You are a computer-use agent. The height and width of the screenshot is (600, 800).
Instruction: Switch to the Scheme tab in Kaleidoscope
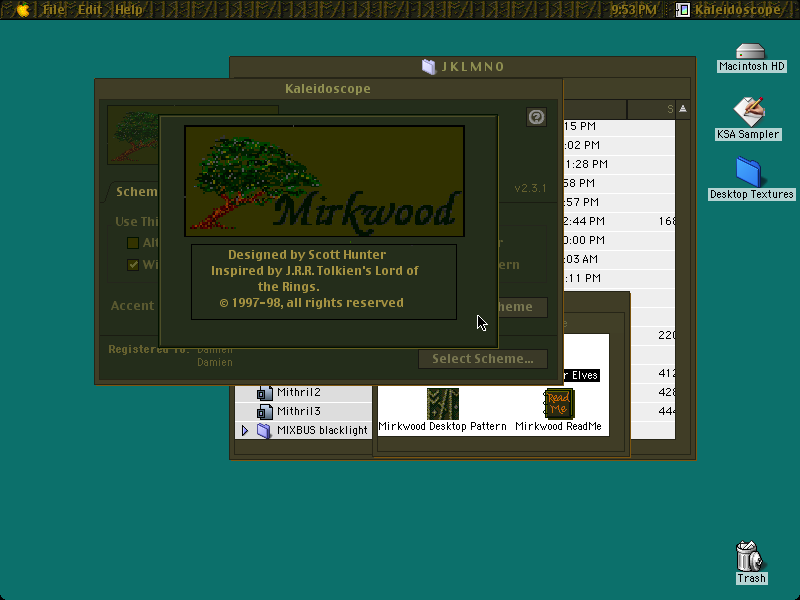click(x=134, y=192)
